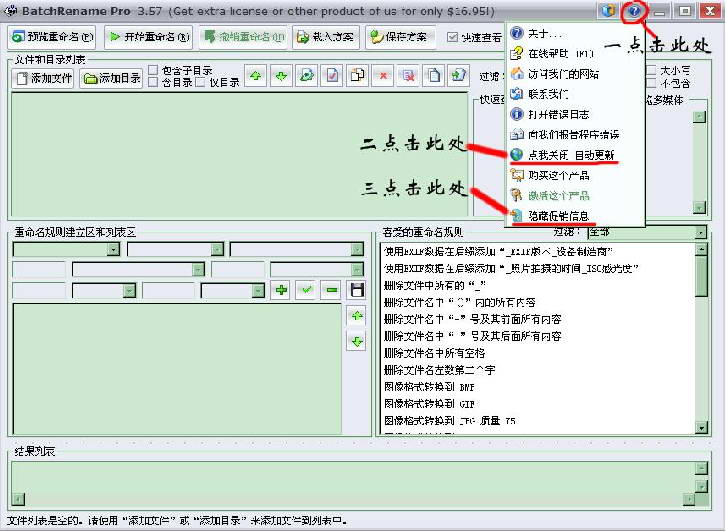Tick the 仅目录 checkbox
Image resolution: width=726 pixels, height=532 pixels.
(x=200, y=82)
